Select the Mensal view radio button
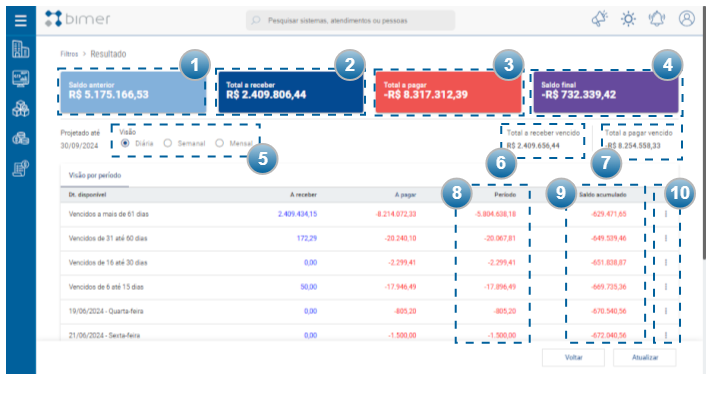 [220, 143]
